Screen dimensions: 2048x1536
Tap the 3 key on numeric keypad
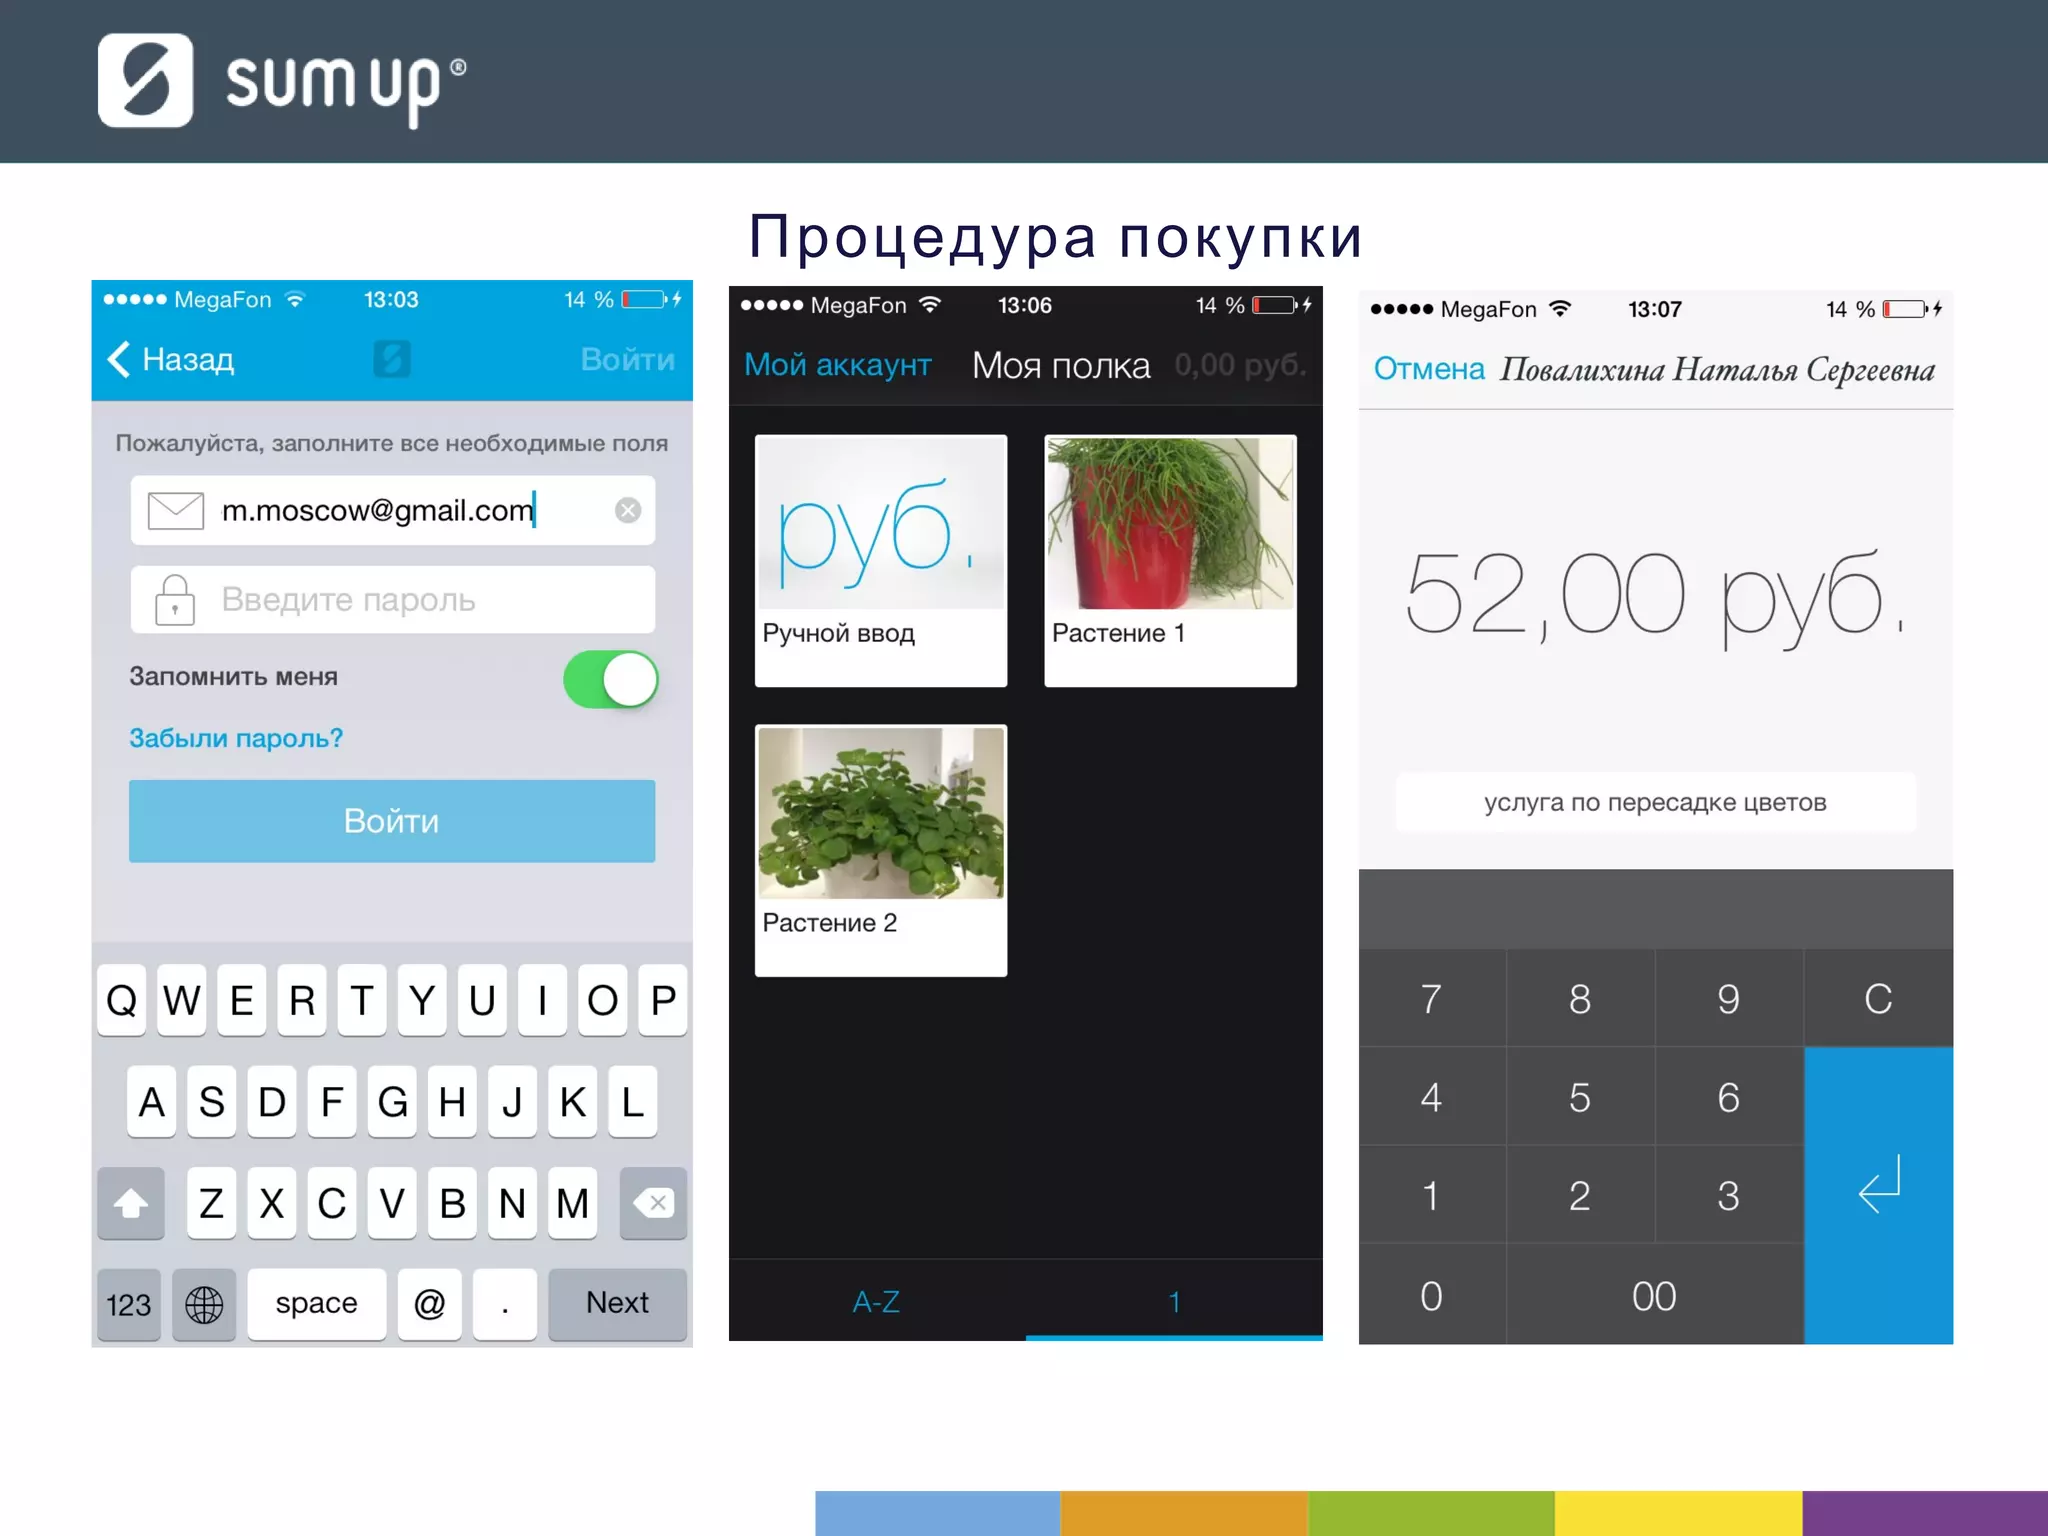point(1729,1195)
